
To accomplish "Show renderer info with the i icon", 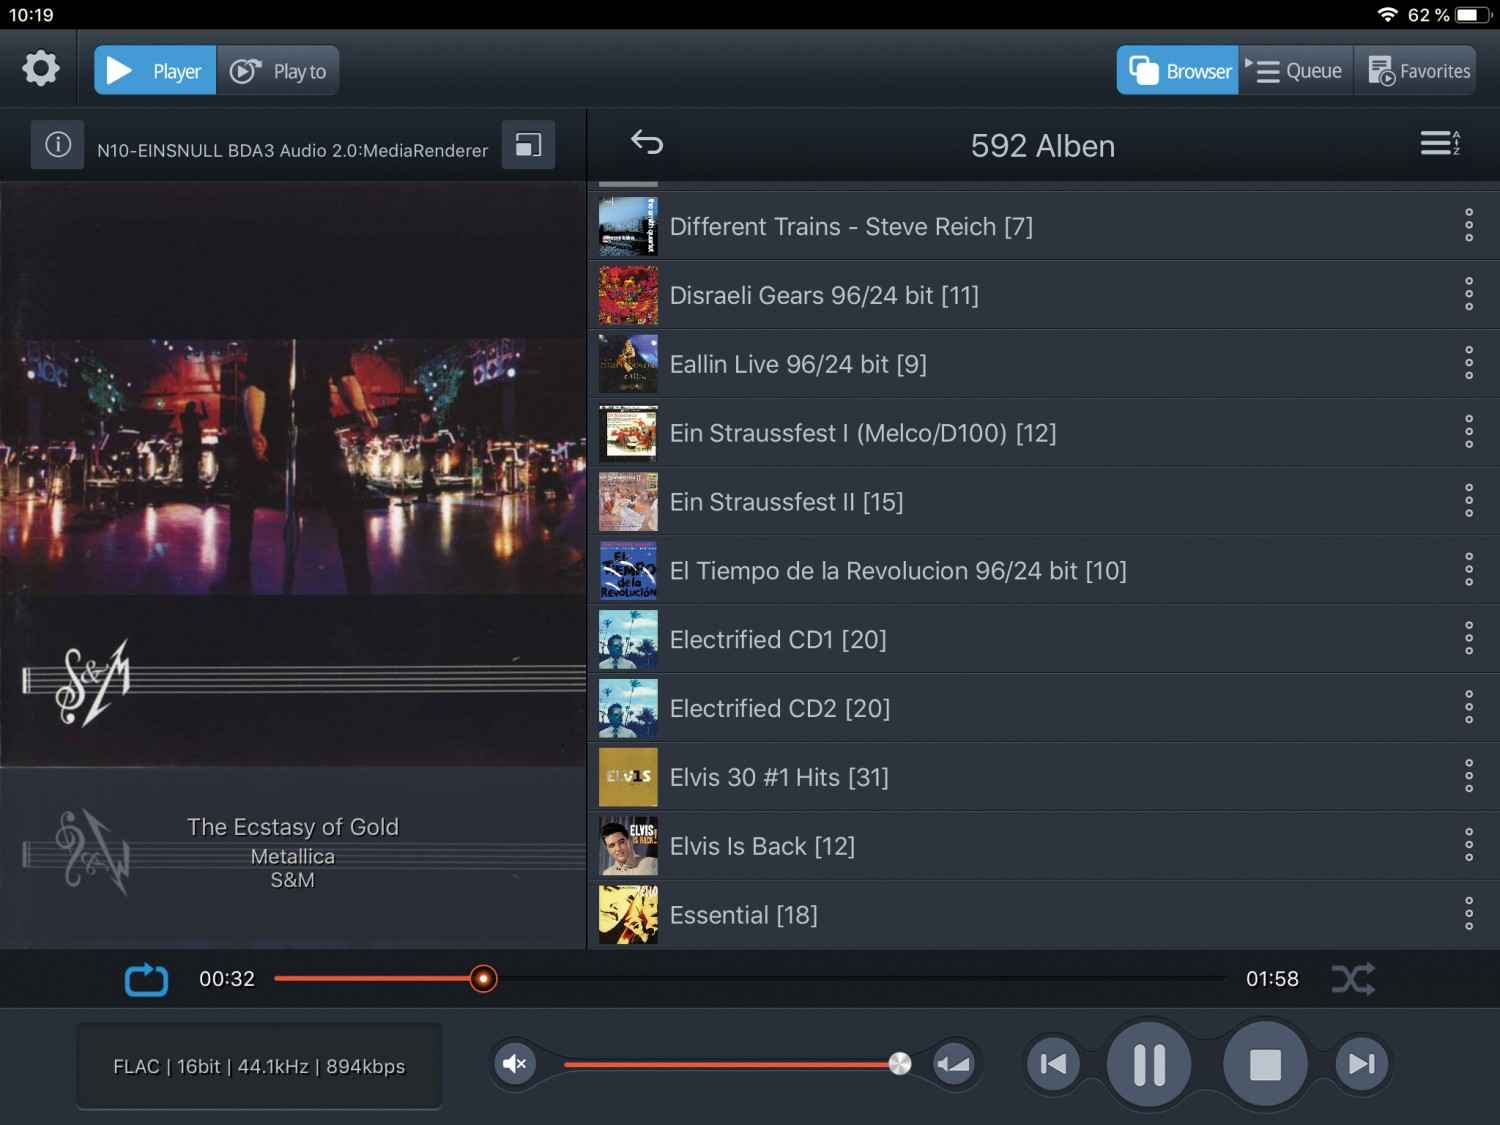I will [x=57, y=145].
